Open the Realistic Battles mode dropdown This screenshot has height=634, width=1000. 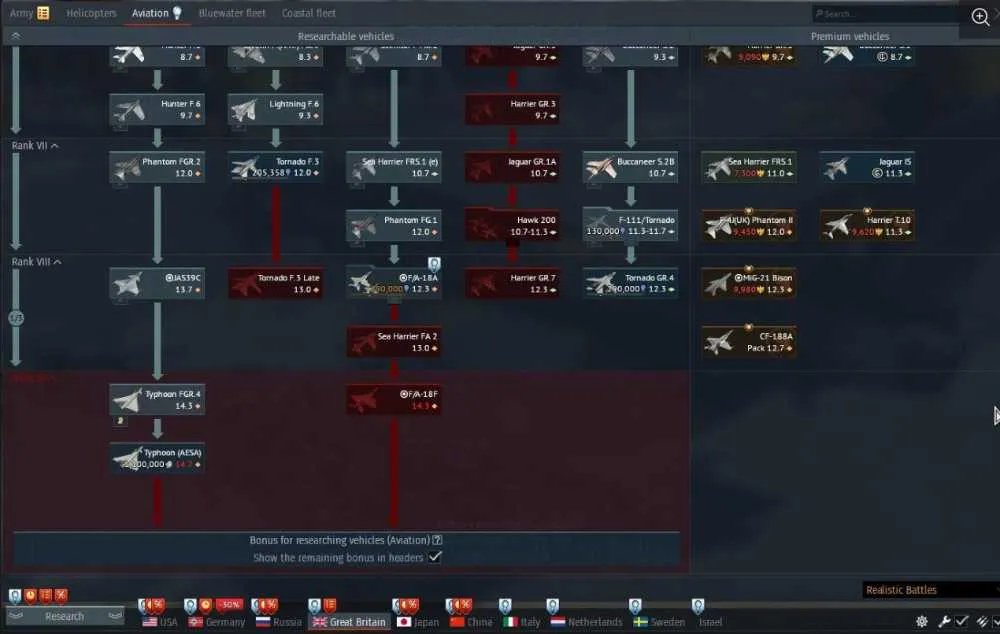[x=931, y=590]
